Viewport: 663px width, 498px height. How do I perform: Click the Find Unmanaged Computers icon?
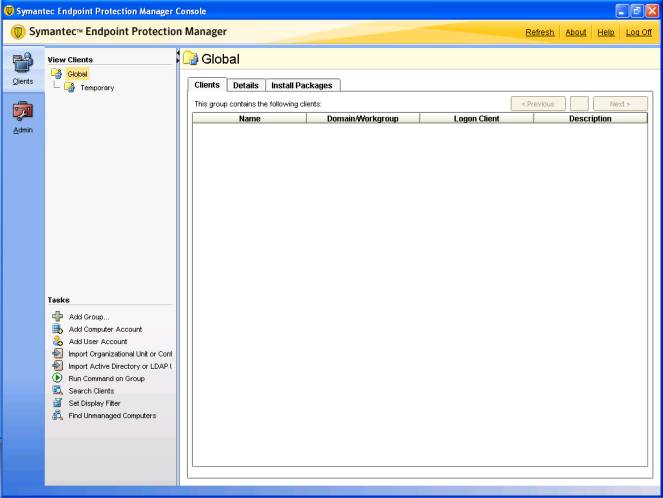(x=58, y=415)
